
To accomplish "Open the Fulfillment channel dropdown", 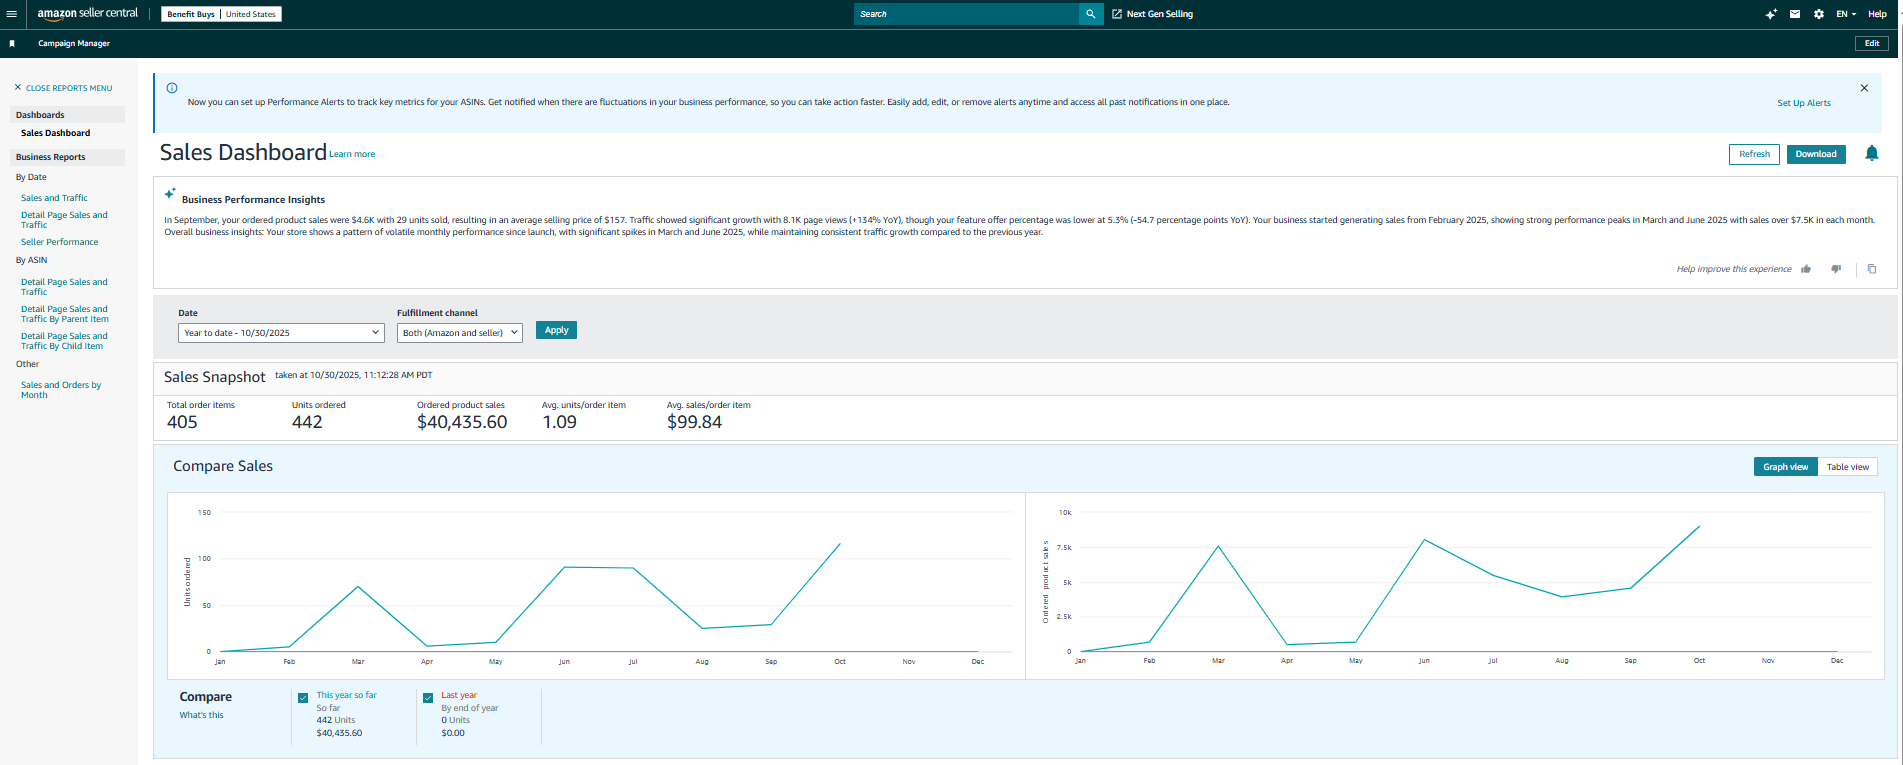I will 460,333.
